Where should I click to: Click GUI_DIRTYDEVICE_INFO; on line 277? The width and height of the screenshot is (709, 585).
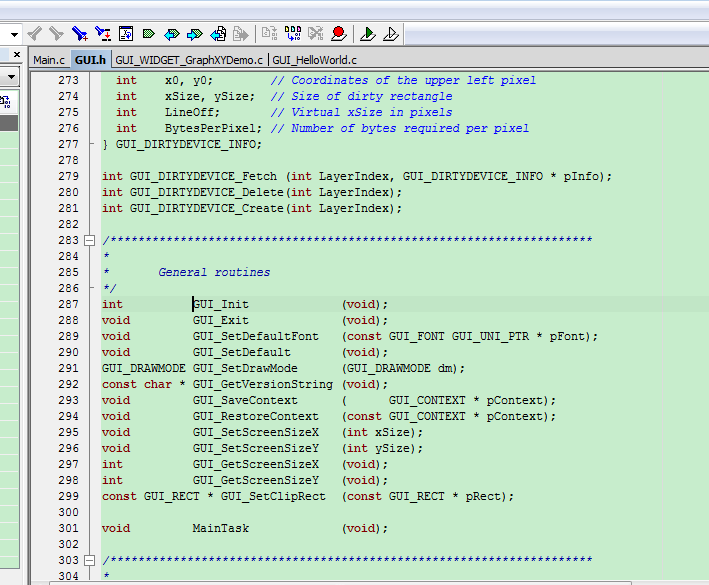coord(189,145)
